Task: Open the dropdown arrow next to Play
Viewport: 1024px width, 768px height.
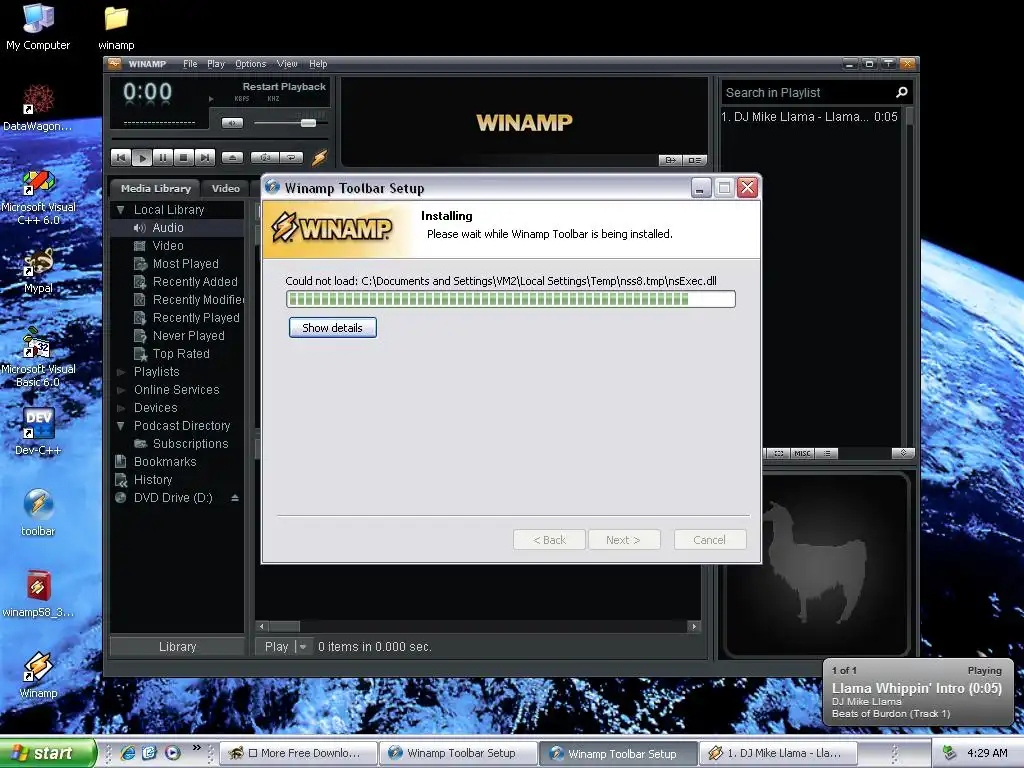Action: click(303, 647)
